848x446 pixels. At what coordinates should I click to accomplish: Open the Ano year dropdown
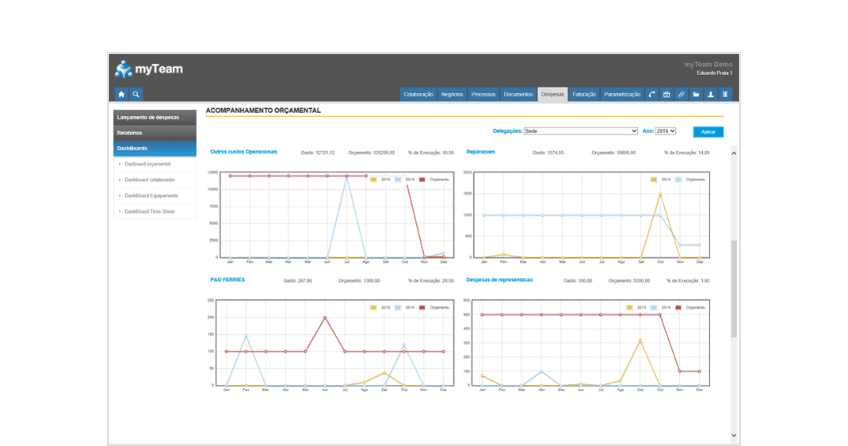666,131
